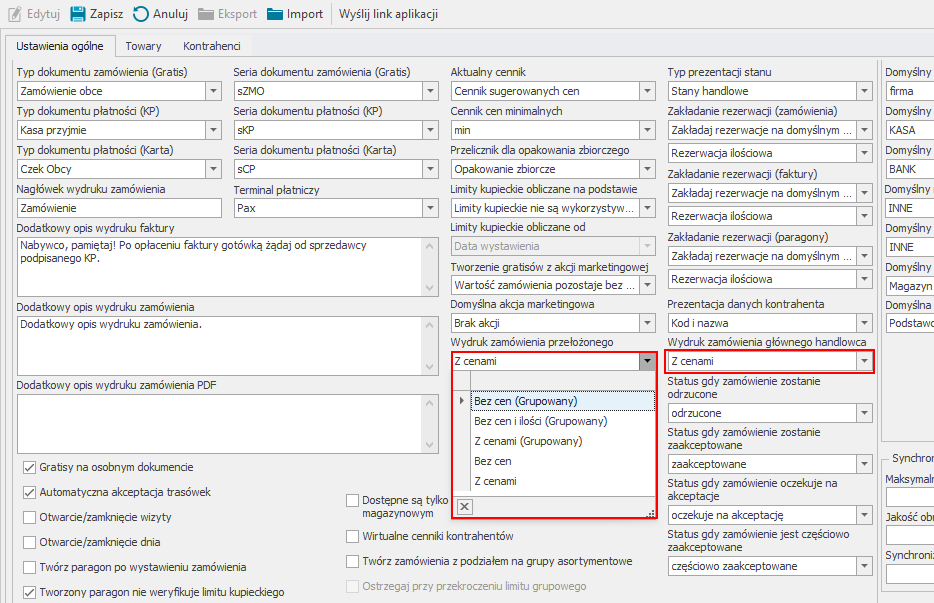
Task: Click the X button in dropdown footer
Action: point(464,507)
